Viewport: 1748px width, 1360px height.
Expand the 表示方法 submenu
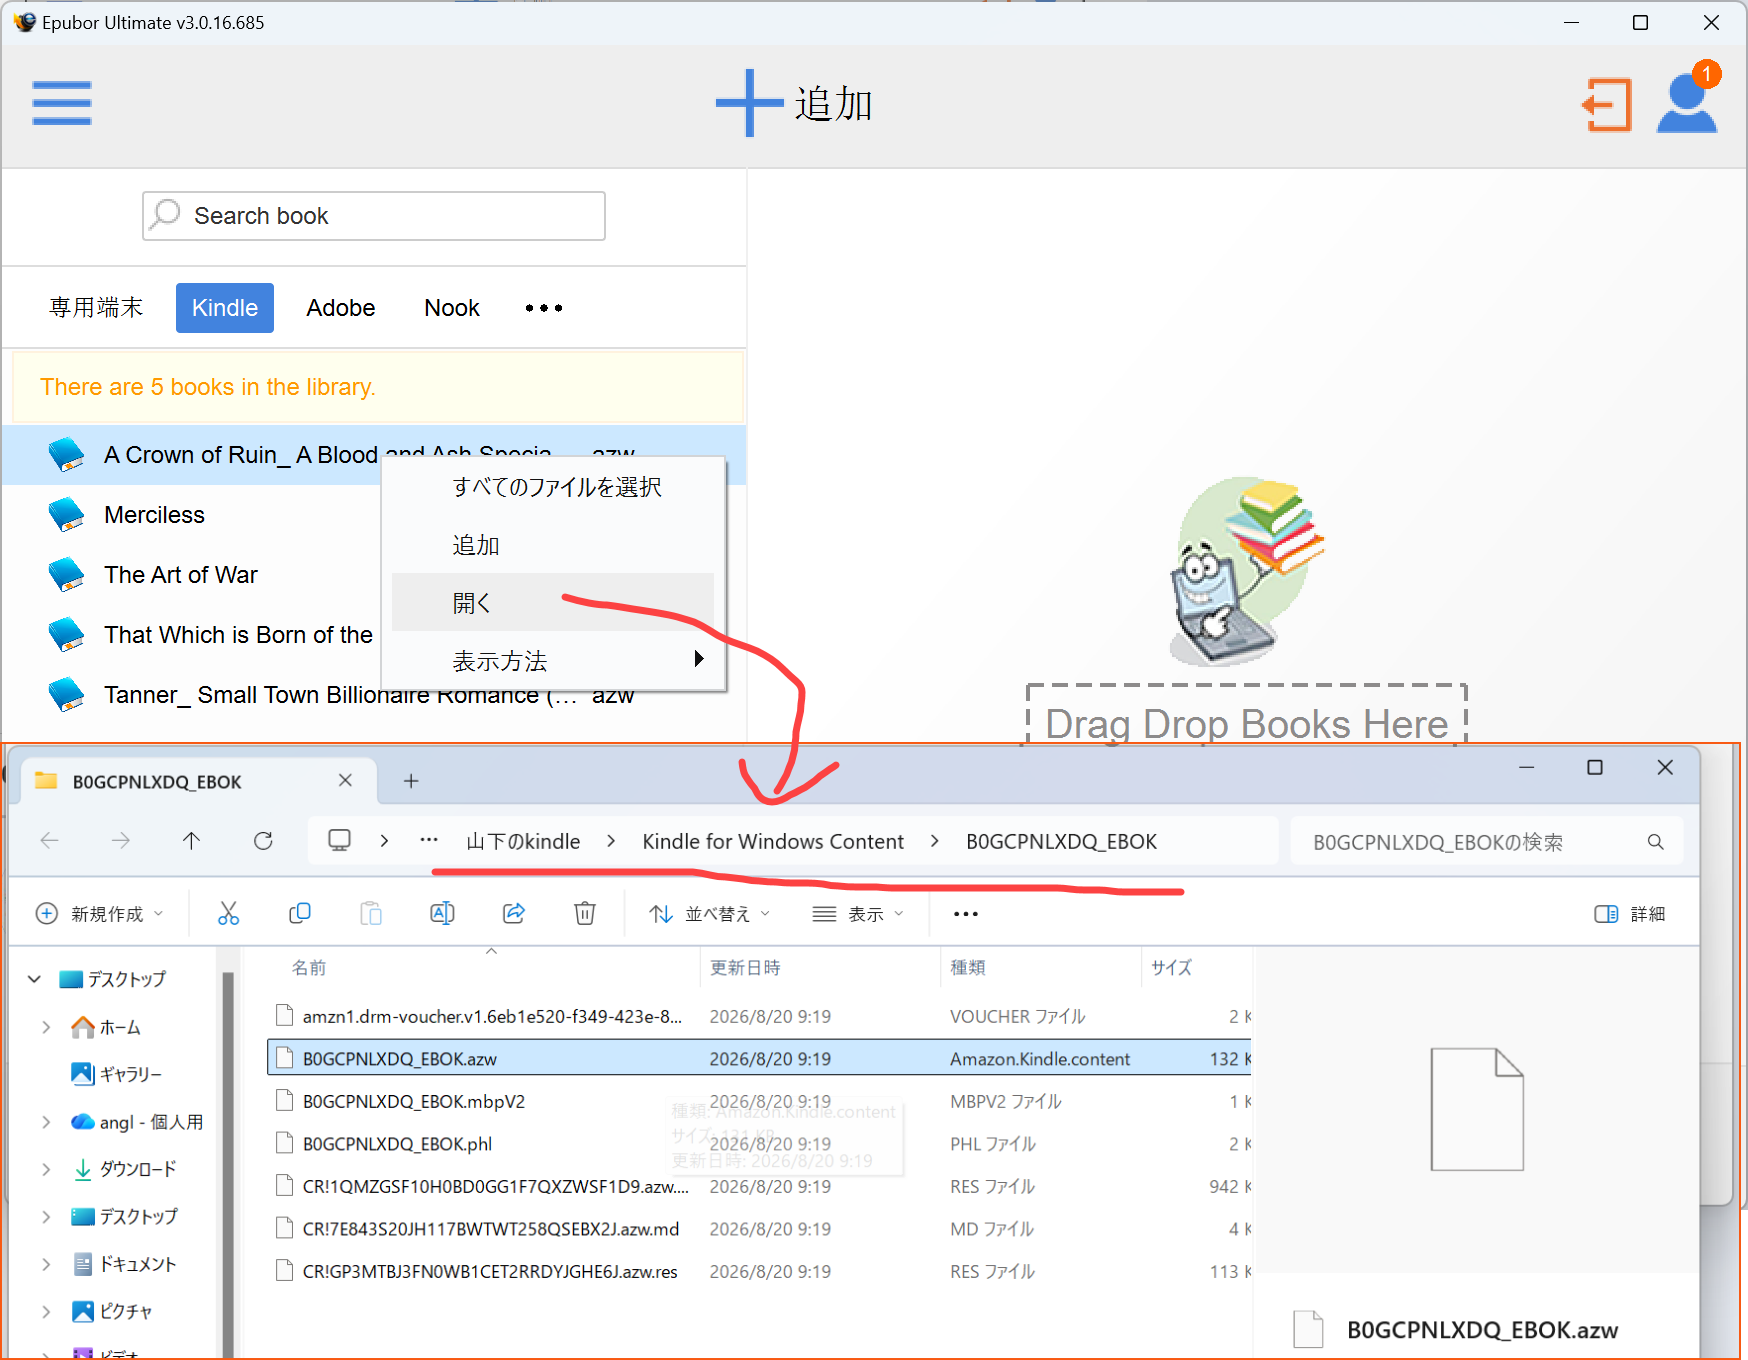553,661
